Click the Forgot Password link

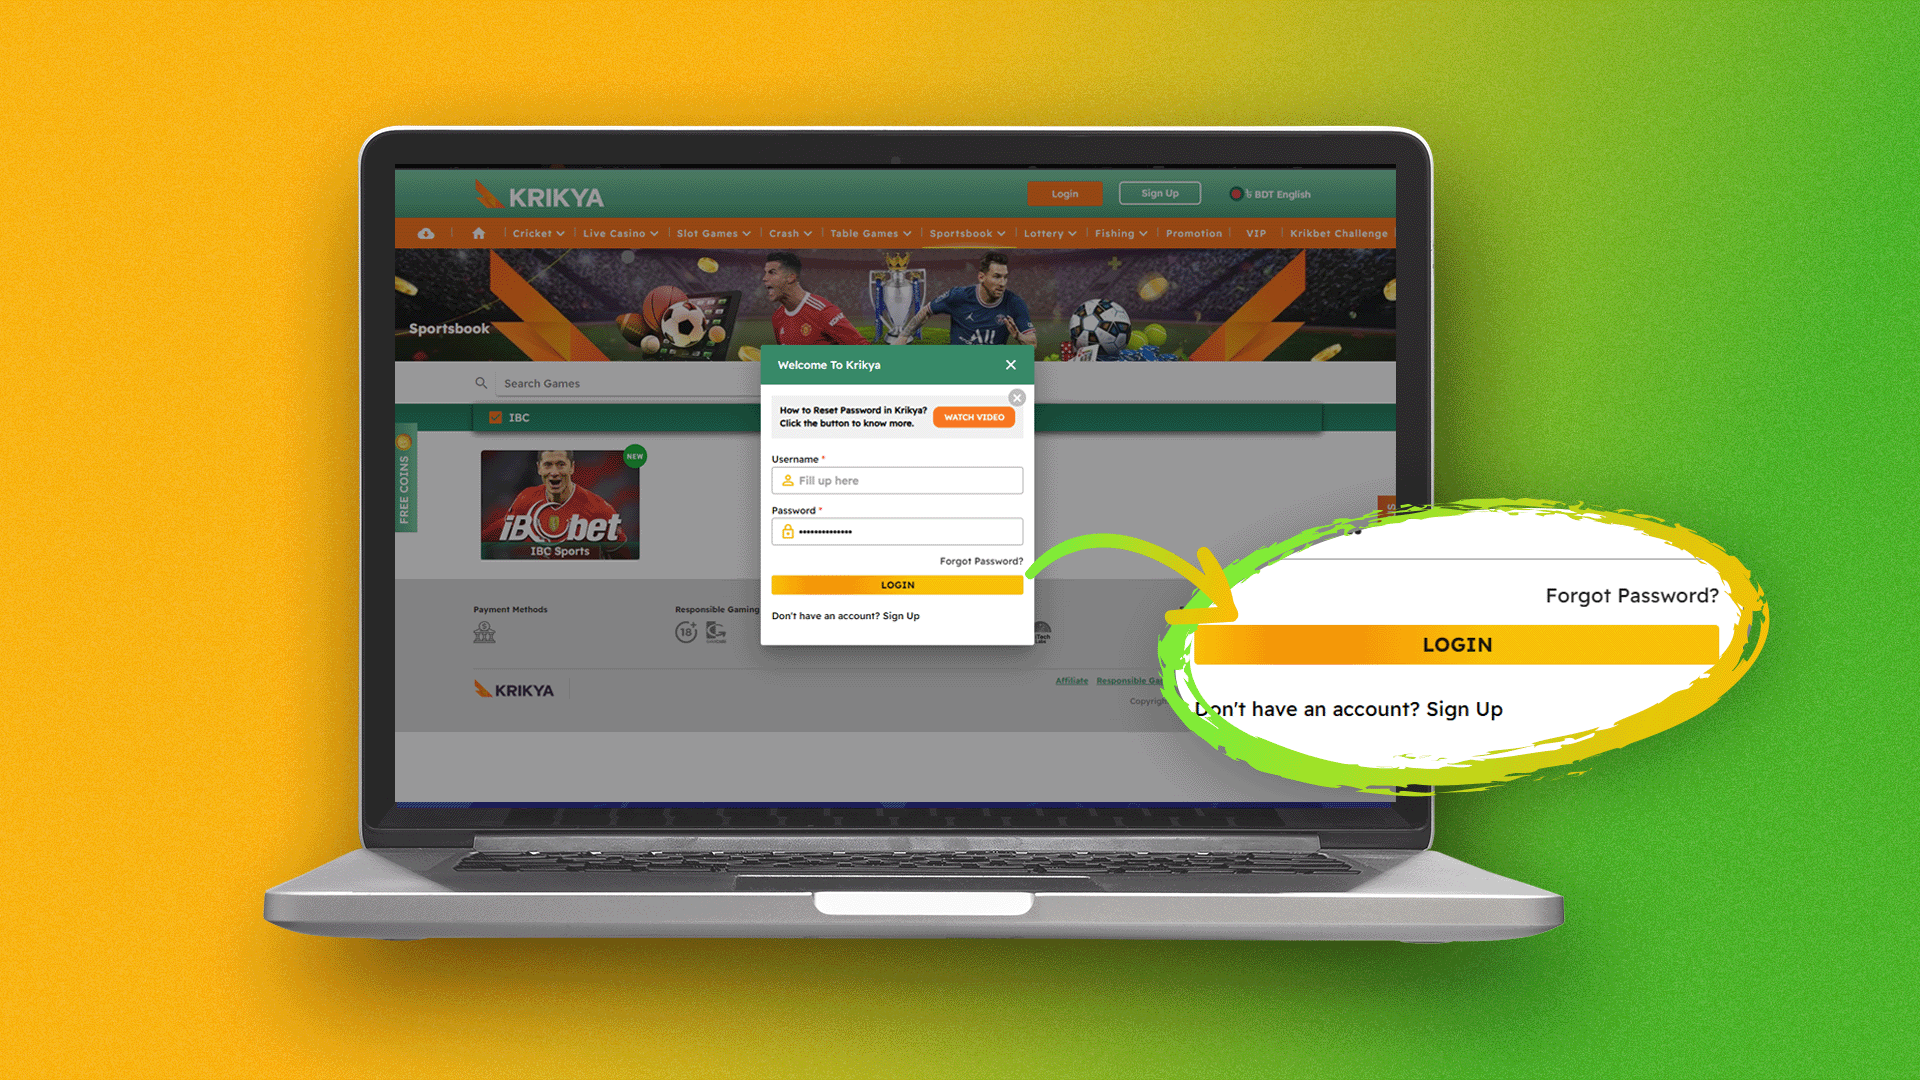[980, 562]
